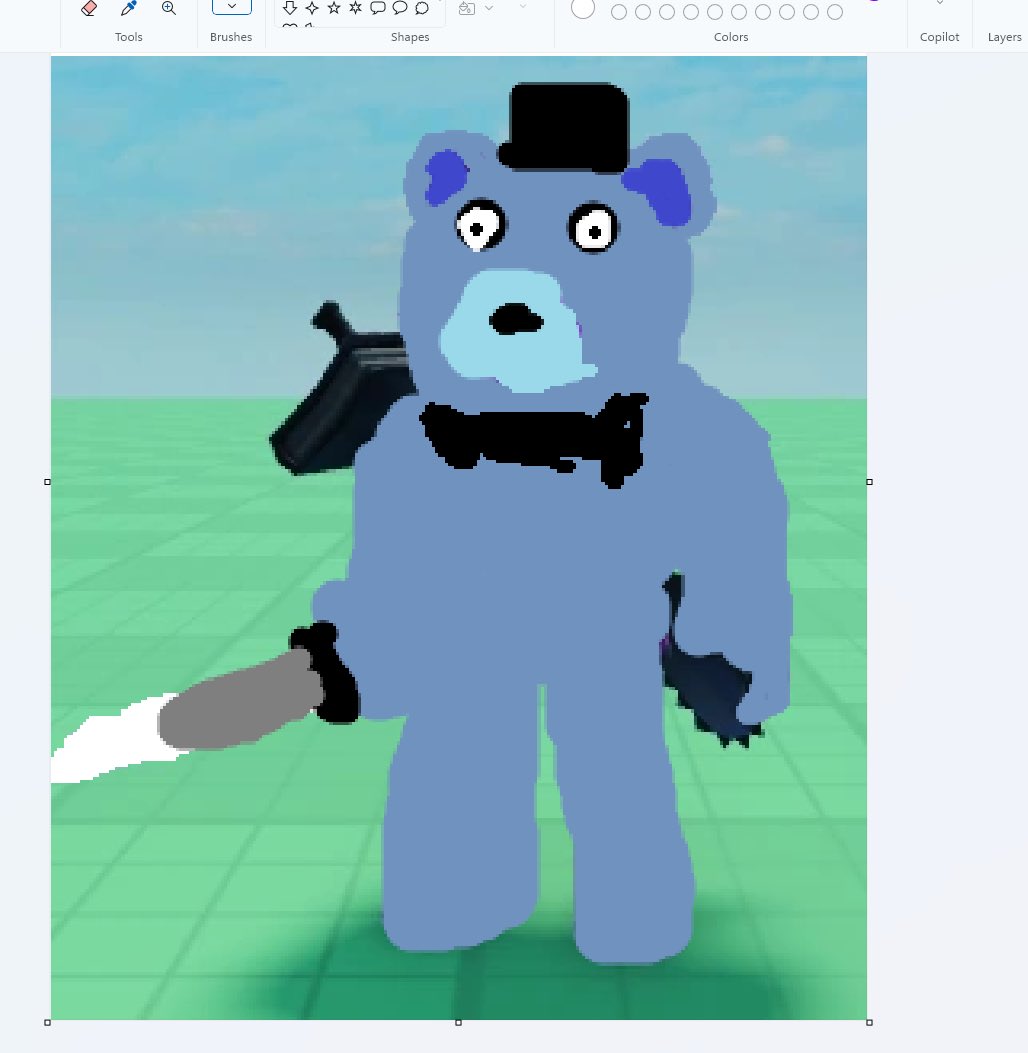The height and width of the screenshot is (1053, 1028).
Task: Choose the rounded rectangle callout shape
Action: 378,8
